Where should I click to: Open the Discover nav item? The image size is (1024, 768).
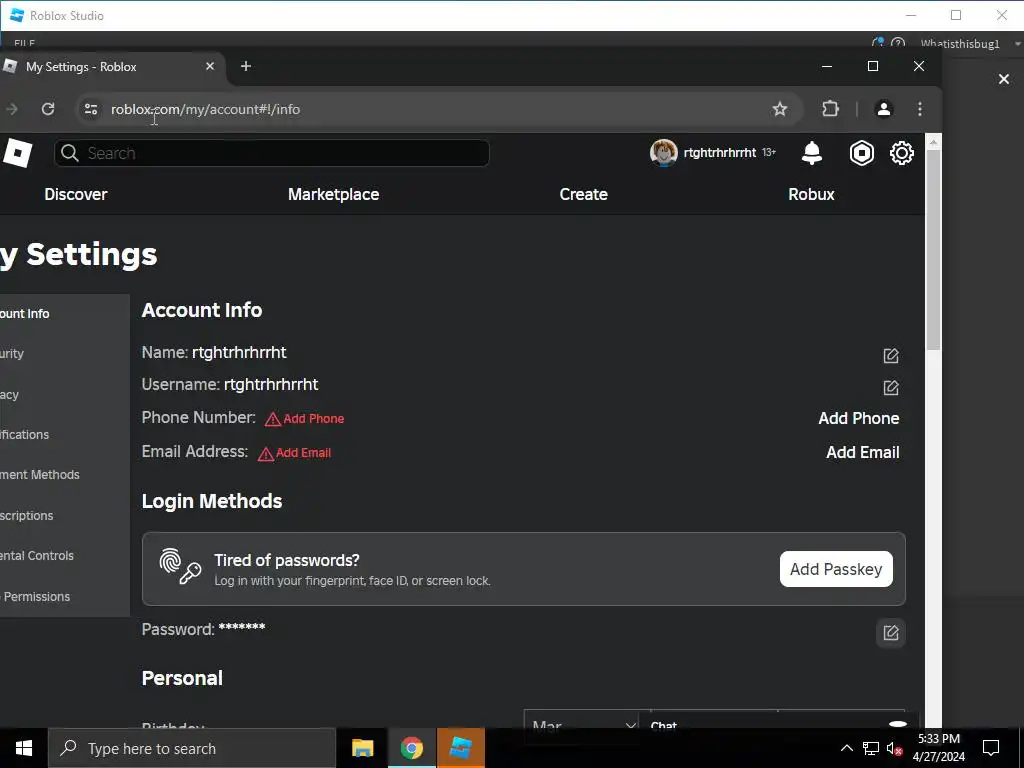point(76,194)
